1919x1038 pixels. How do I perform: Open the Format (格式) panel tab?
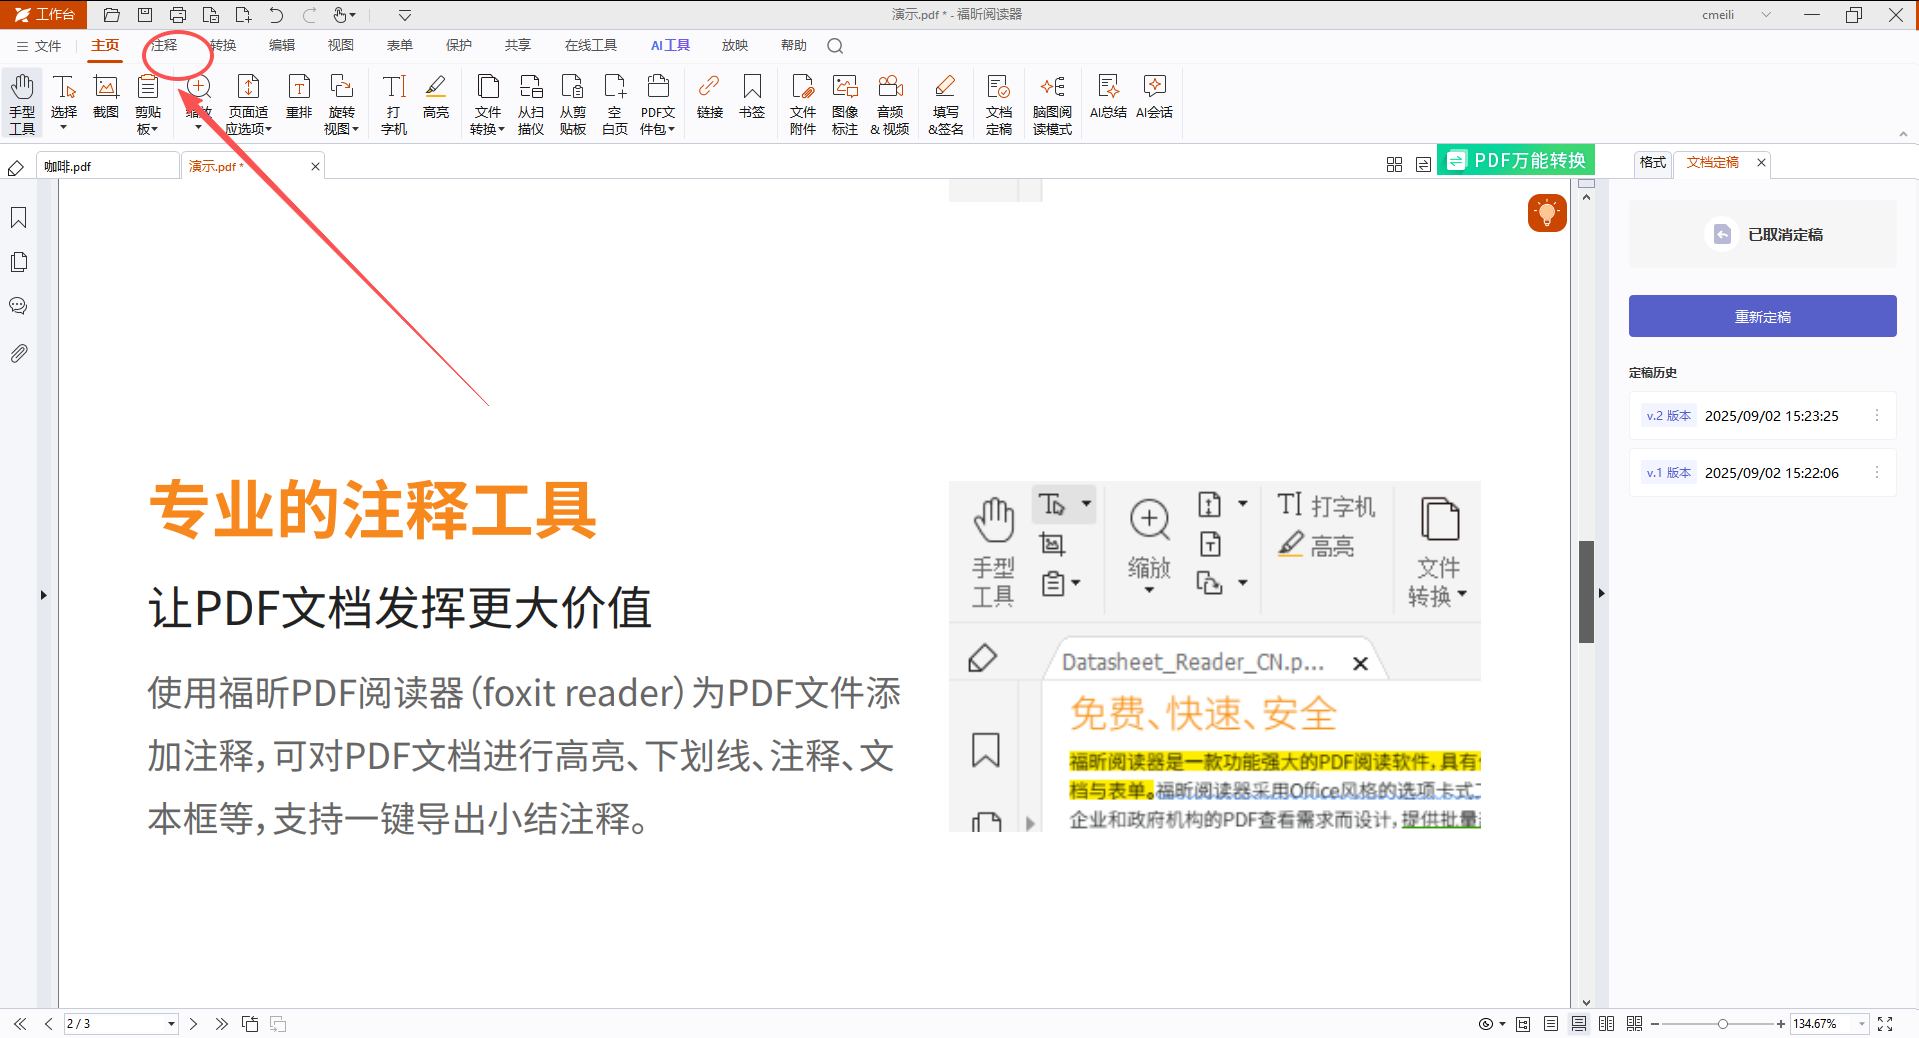coord(1653,162)
